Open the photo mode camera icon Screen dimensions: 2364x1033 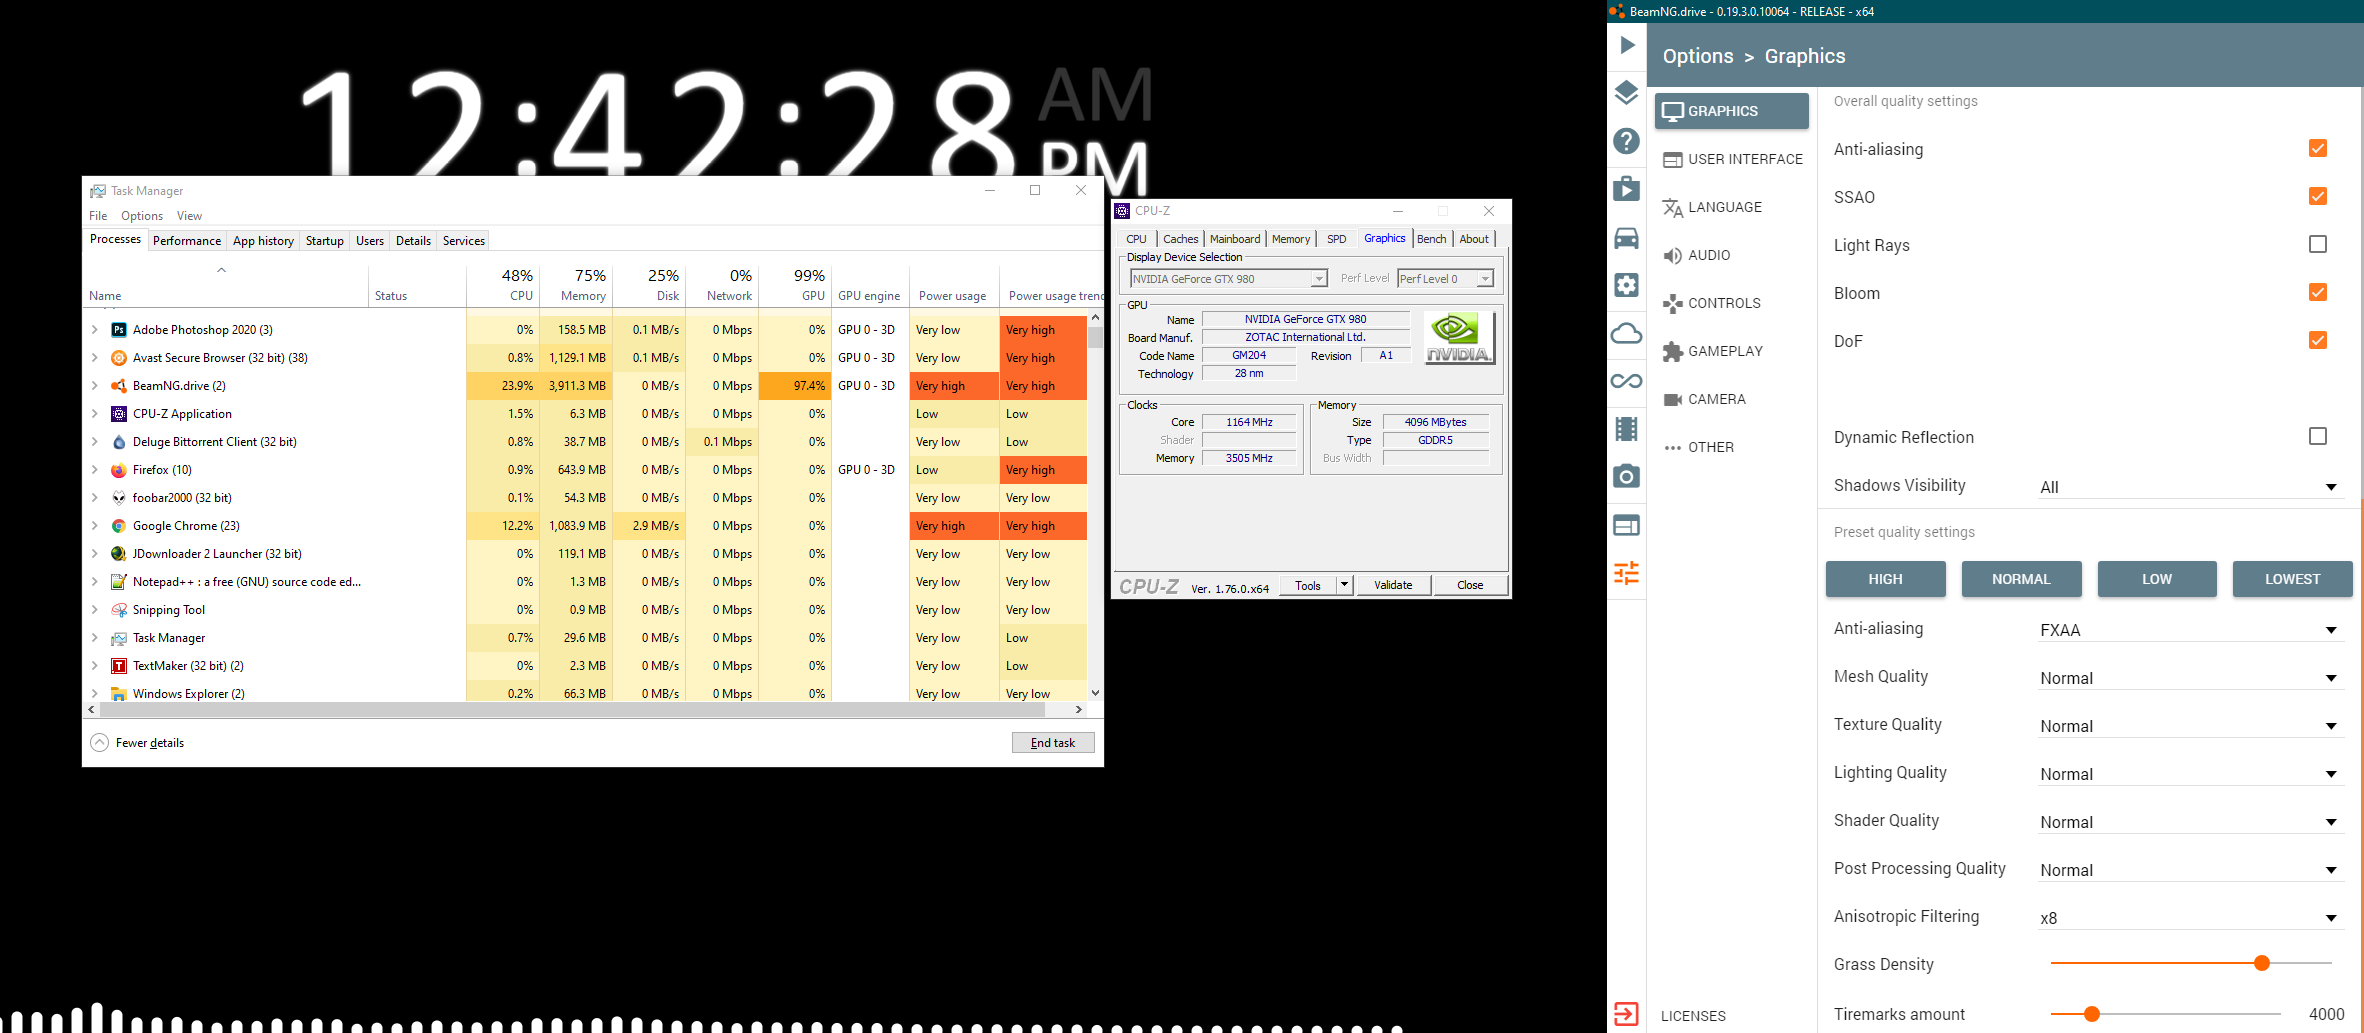[x=1627, y=477]
